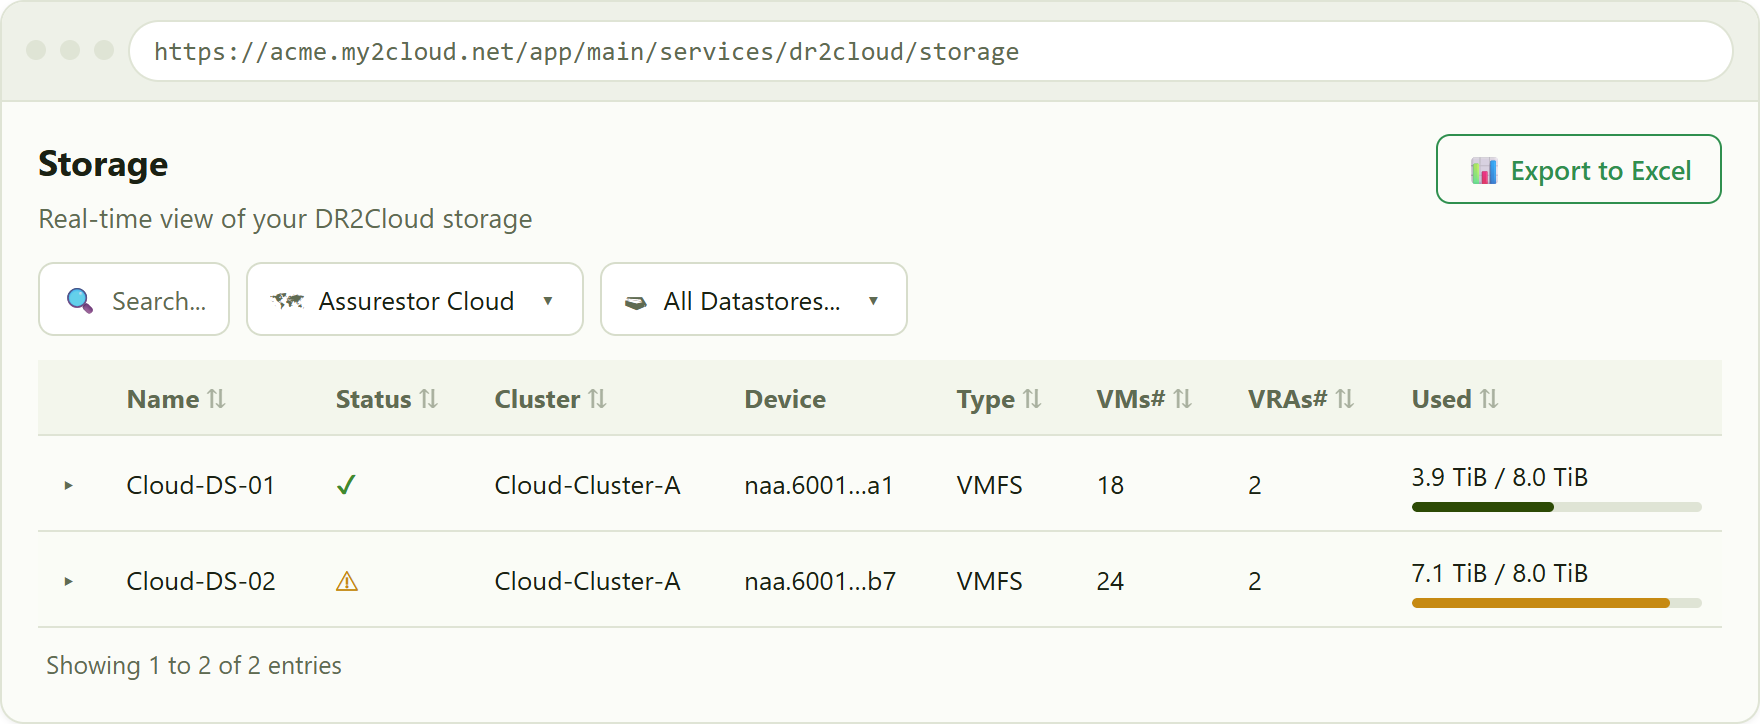Click the VM count 24

[x=1111, y=581]
